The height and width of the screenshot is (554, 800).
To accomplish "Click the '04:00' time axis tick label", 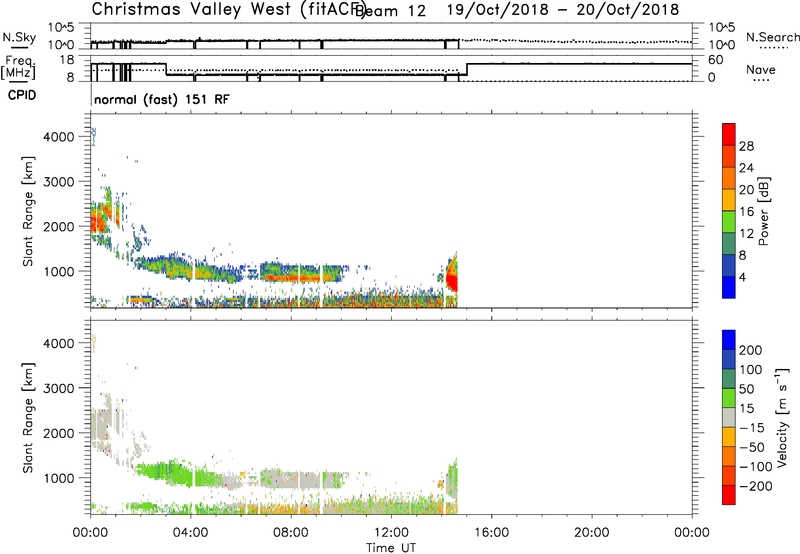I will coord(190,533).
